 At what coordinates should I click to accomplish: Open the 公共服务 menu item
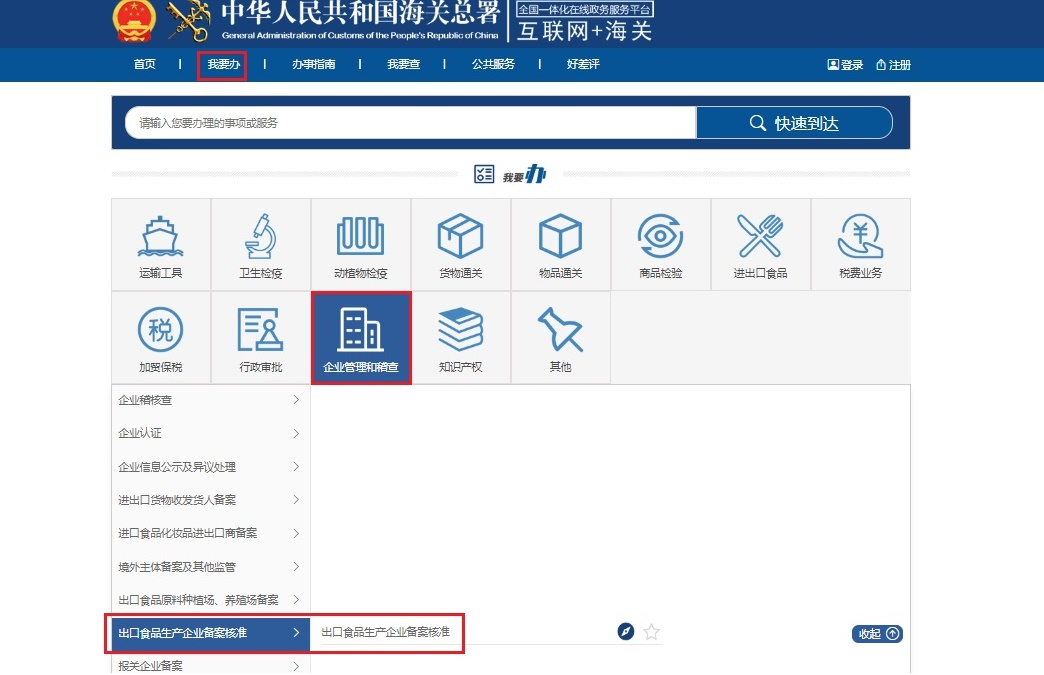coord(493,64)
